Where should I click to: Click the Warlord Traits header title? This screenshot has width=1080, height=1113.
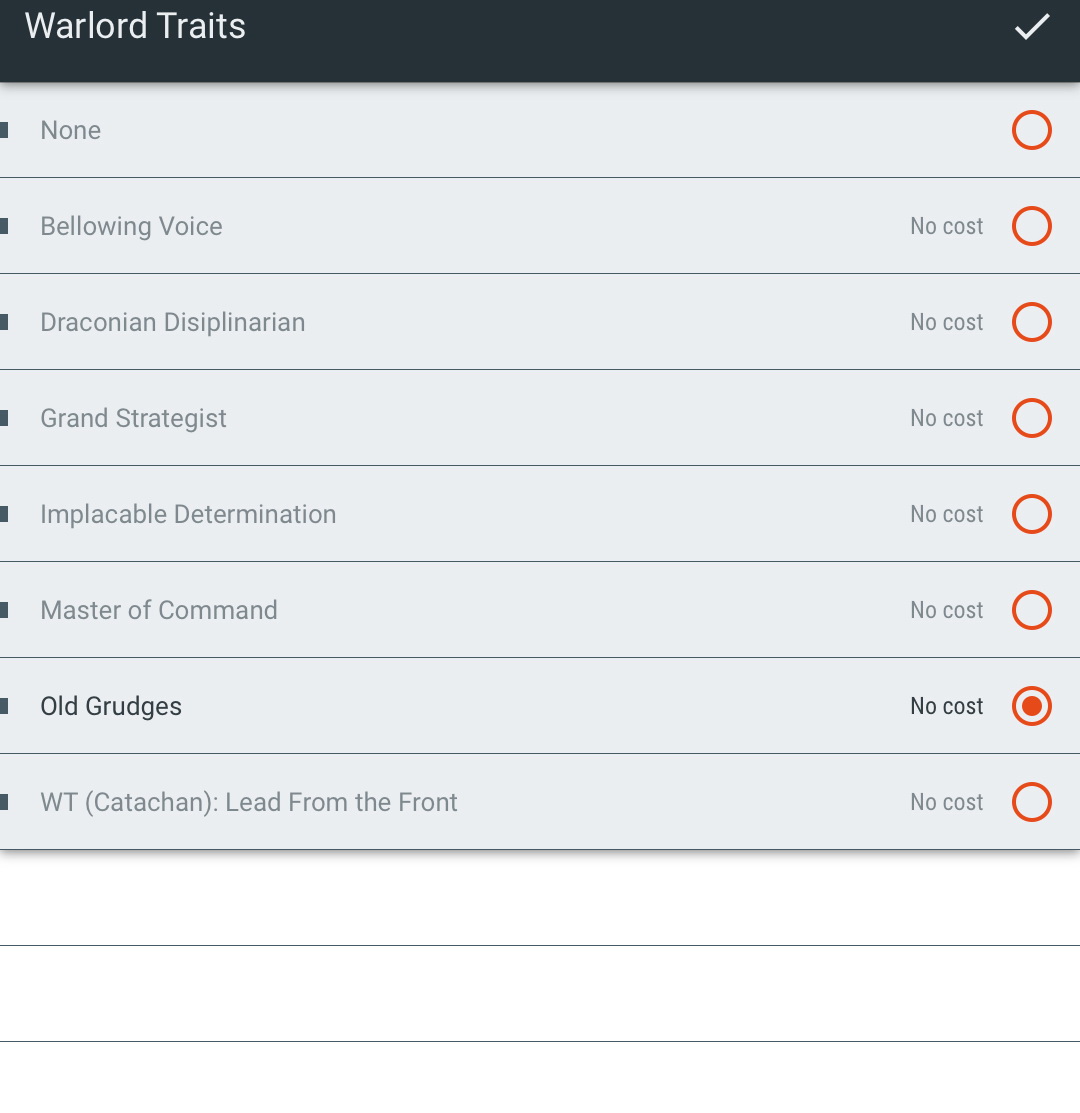(135, 26)
